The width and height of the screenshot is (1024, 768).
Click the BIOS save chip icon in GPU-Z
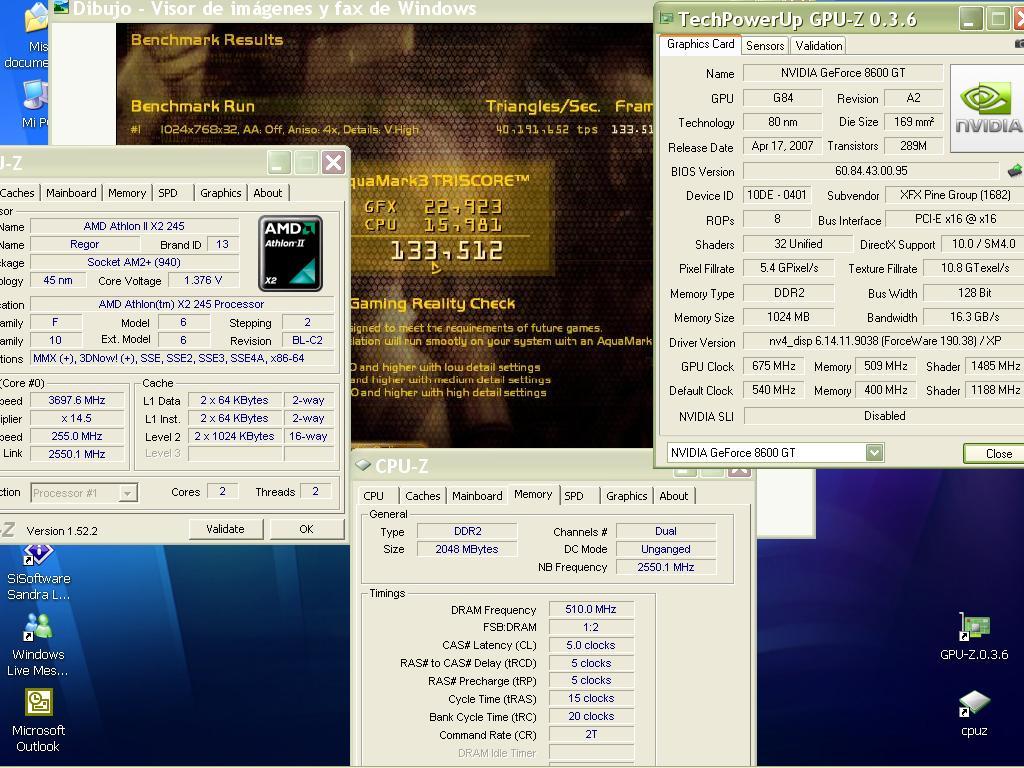point(1014,171)
